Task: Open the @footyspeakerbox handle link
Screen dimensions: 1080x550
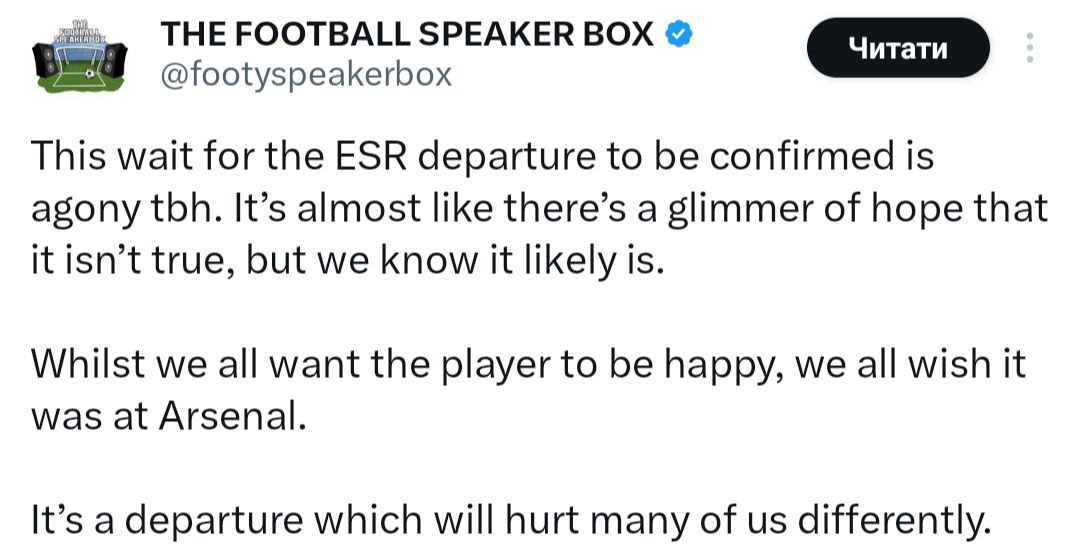Action: pos(306,74)
